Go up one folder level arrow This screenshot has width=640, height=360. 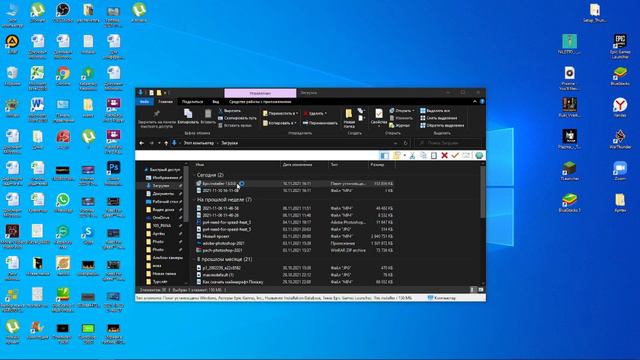click(166, 143)
